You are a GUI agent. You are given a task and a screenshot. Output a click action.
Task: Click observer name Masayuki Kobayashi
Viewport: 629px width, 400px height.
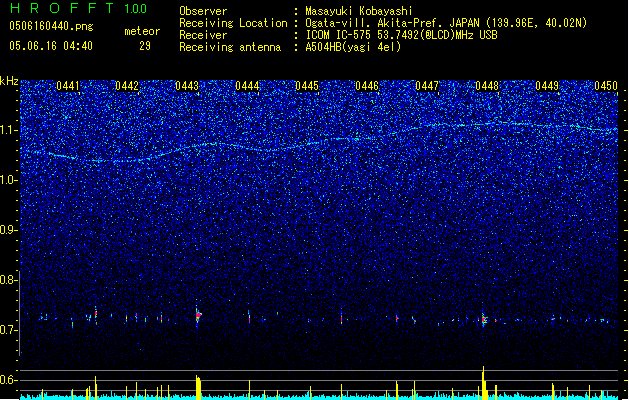point(359,11)
